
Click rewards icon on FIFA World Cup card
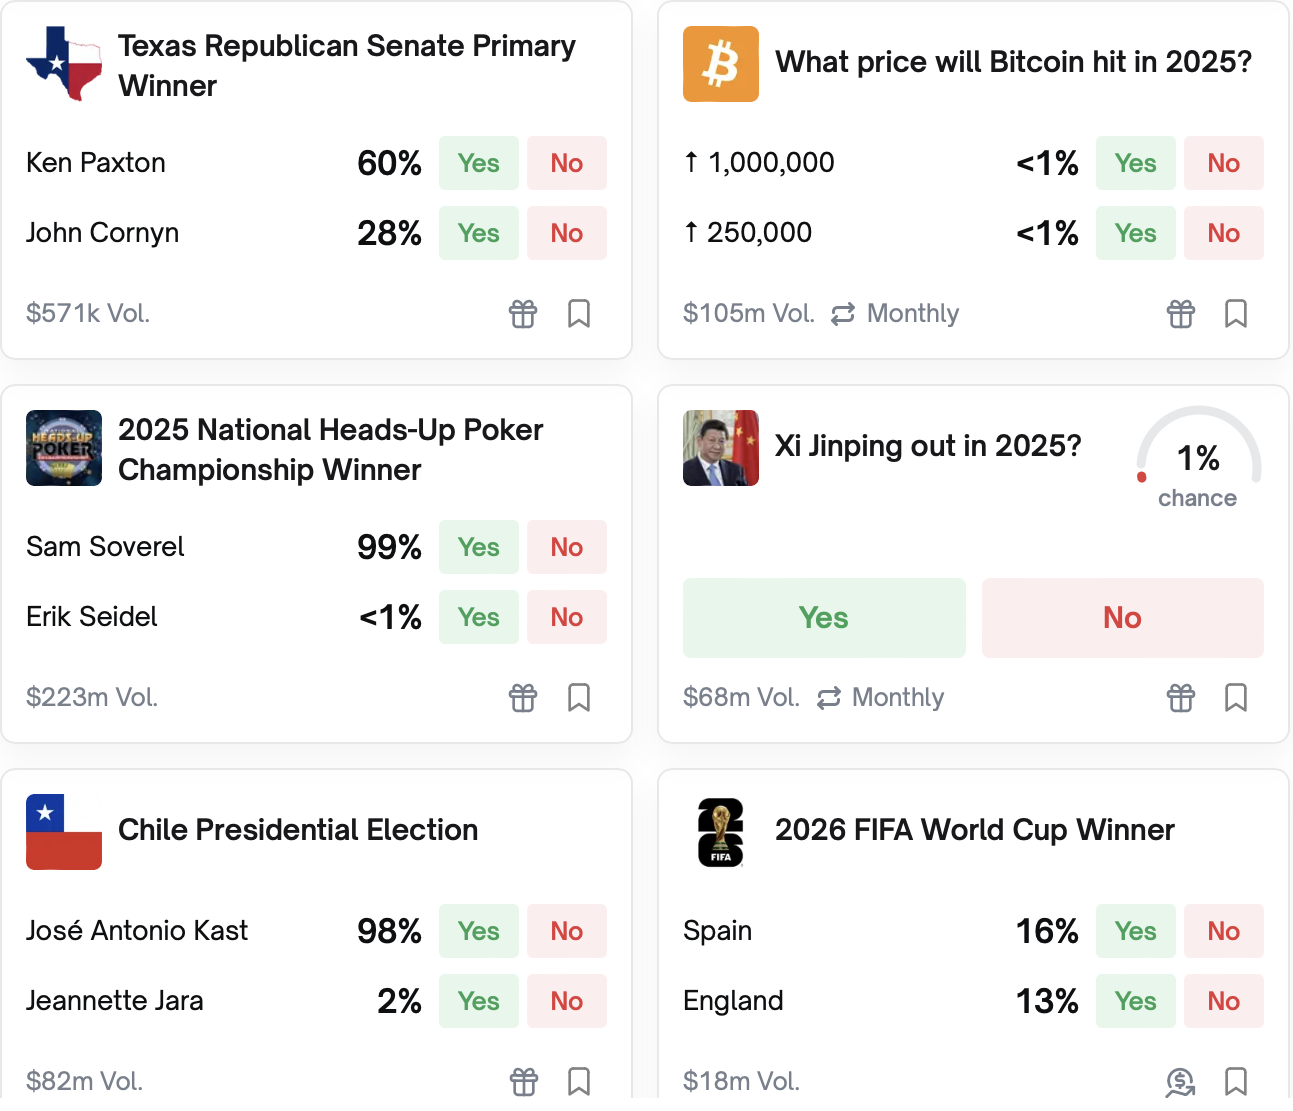pyautogui.click(x=1180, y=1081)
